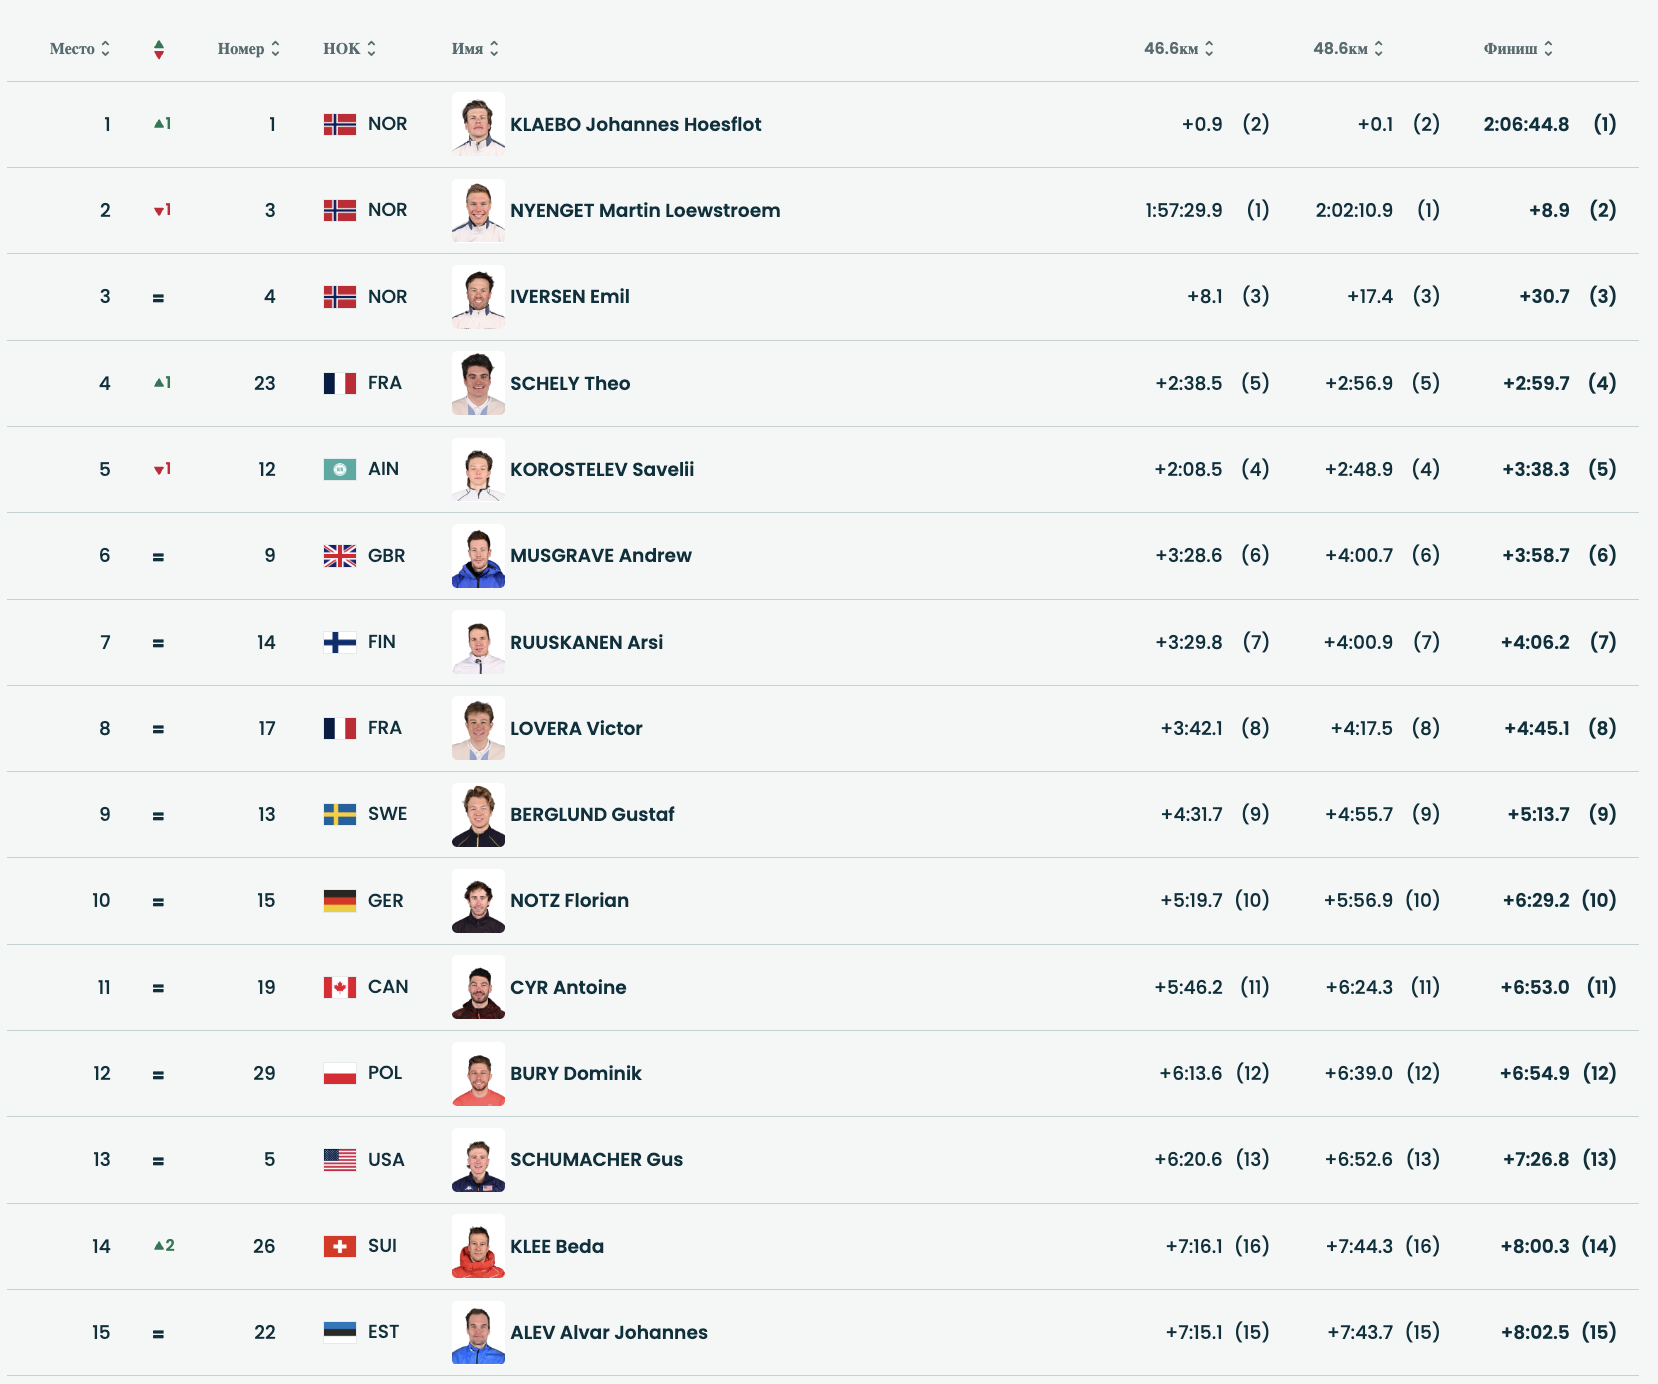The image size is (1658, 1384).
Task: Open KLAEBO Johannes Hoesflot athlete profile
Action: (x=635, y=125)
